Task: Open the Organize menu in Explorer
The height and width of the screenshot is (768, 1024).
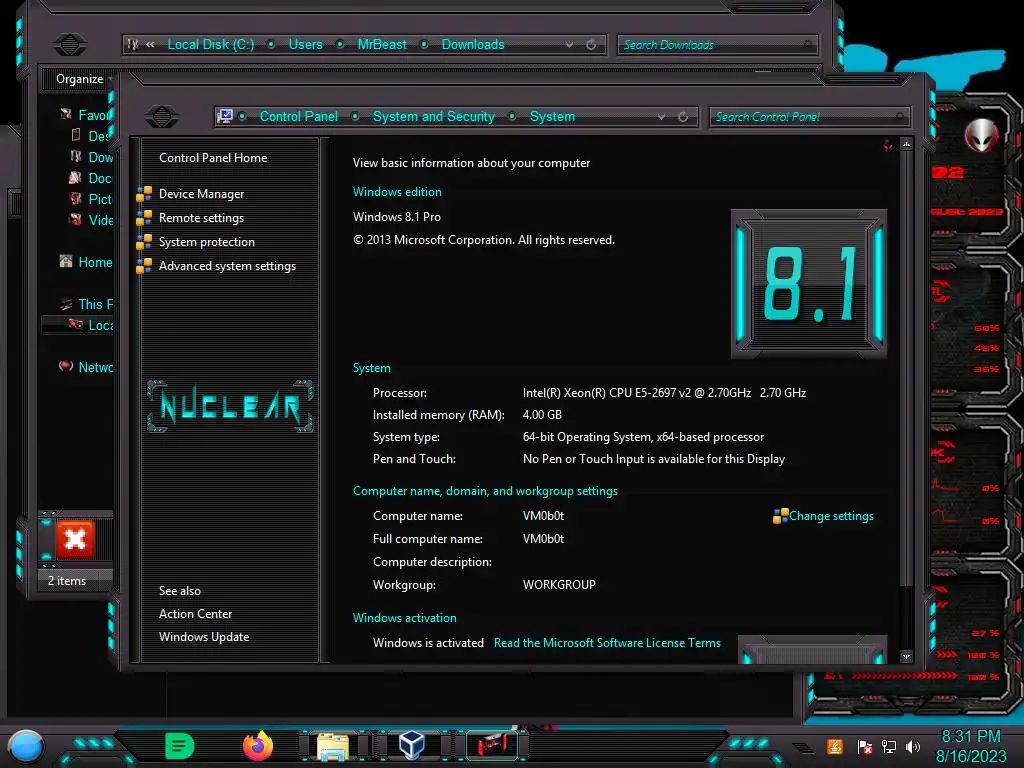Action: (83, 79)
